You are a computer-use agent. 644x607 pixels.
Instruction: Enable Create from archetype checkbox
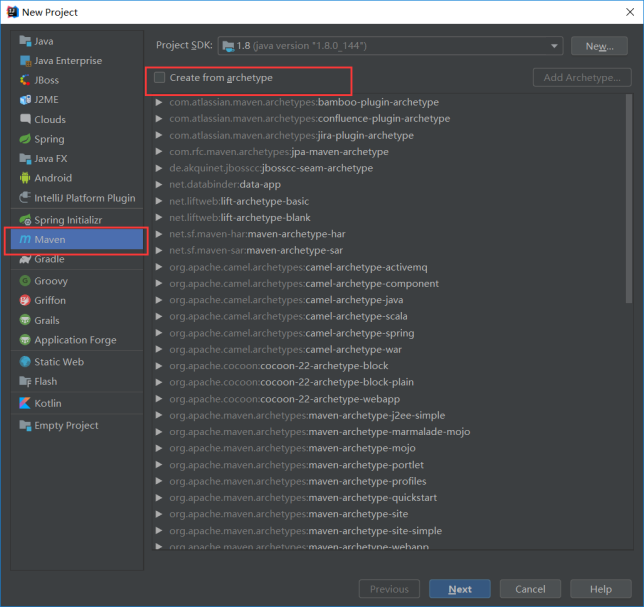159,77
